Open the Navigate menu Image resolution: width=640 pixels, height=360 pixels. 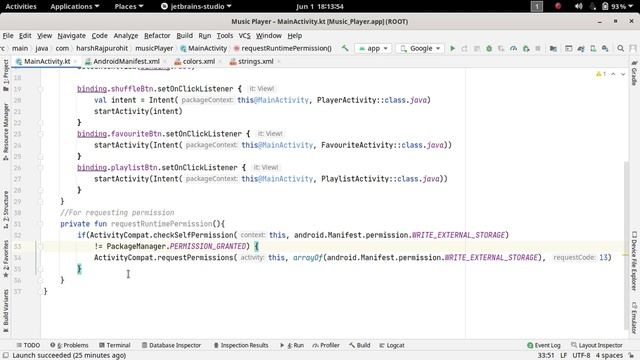[71, 36]
